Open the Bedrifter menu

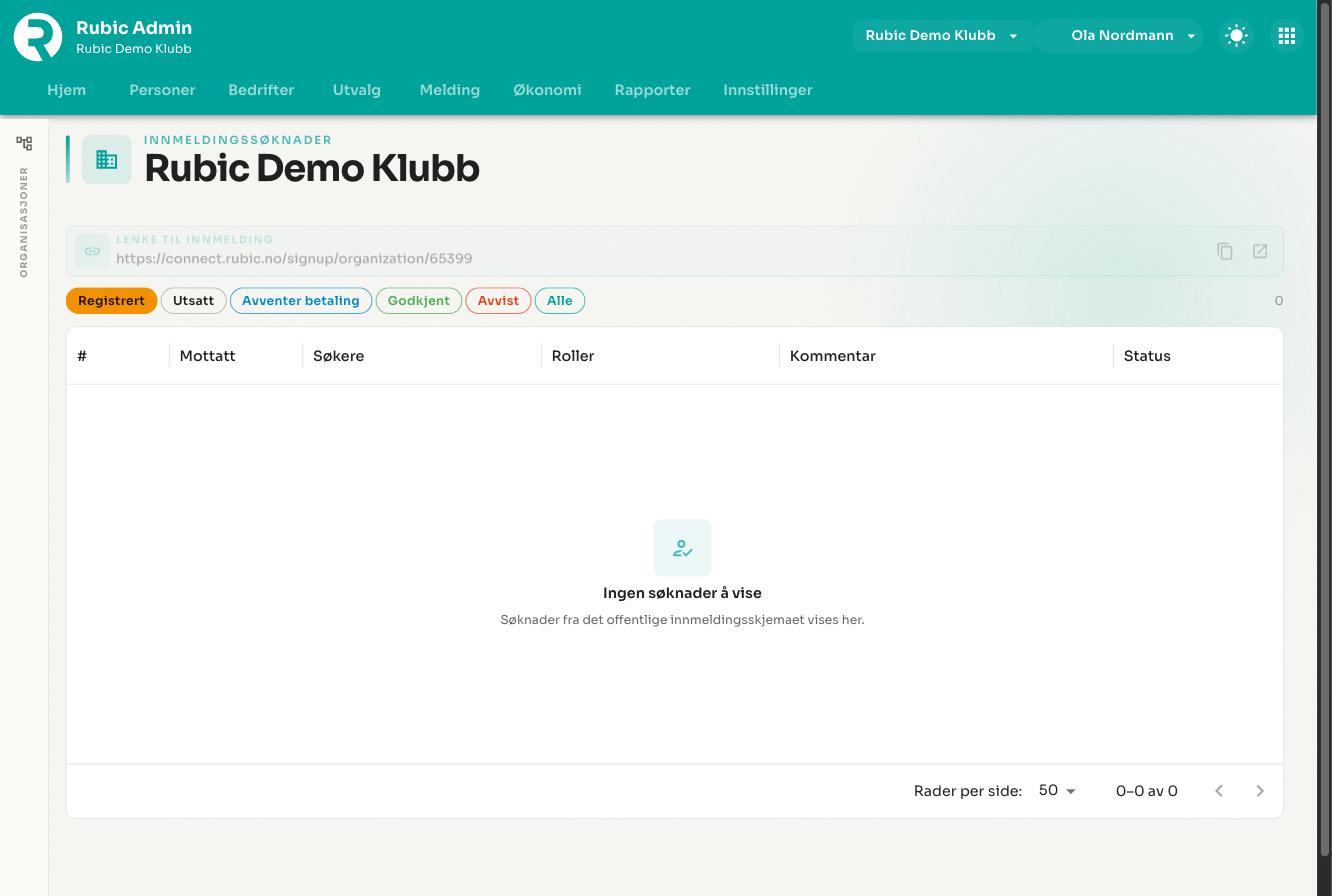(x=261, y=90)
